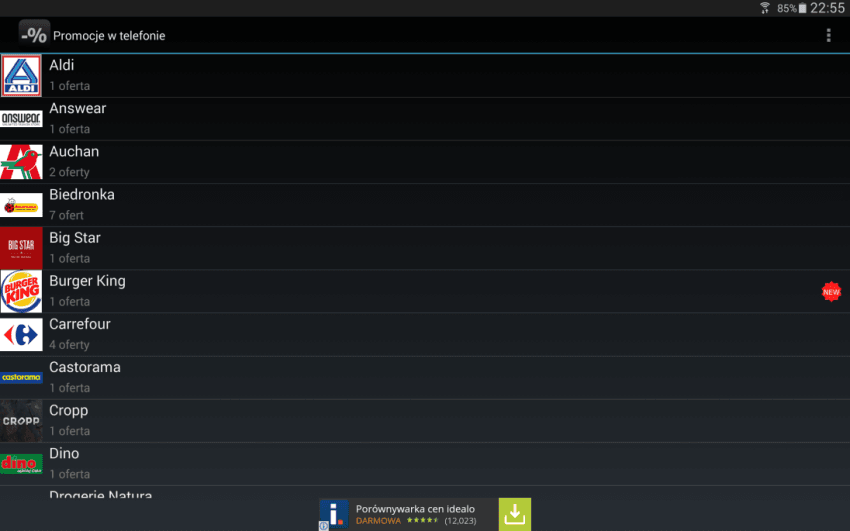This screenshot has width=850, height=531.
Task: Tap the -% app logo icon
Action: (34, 35)
